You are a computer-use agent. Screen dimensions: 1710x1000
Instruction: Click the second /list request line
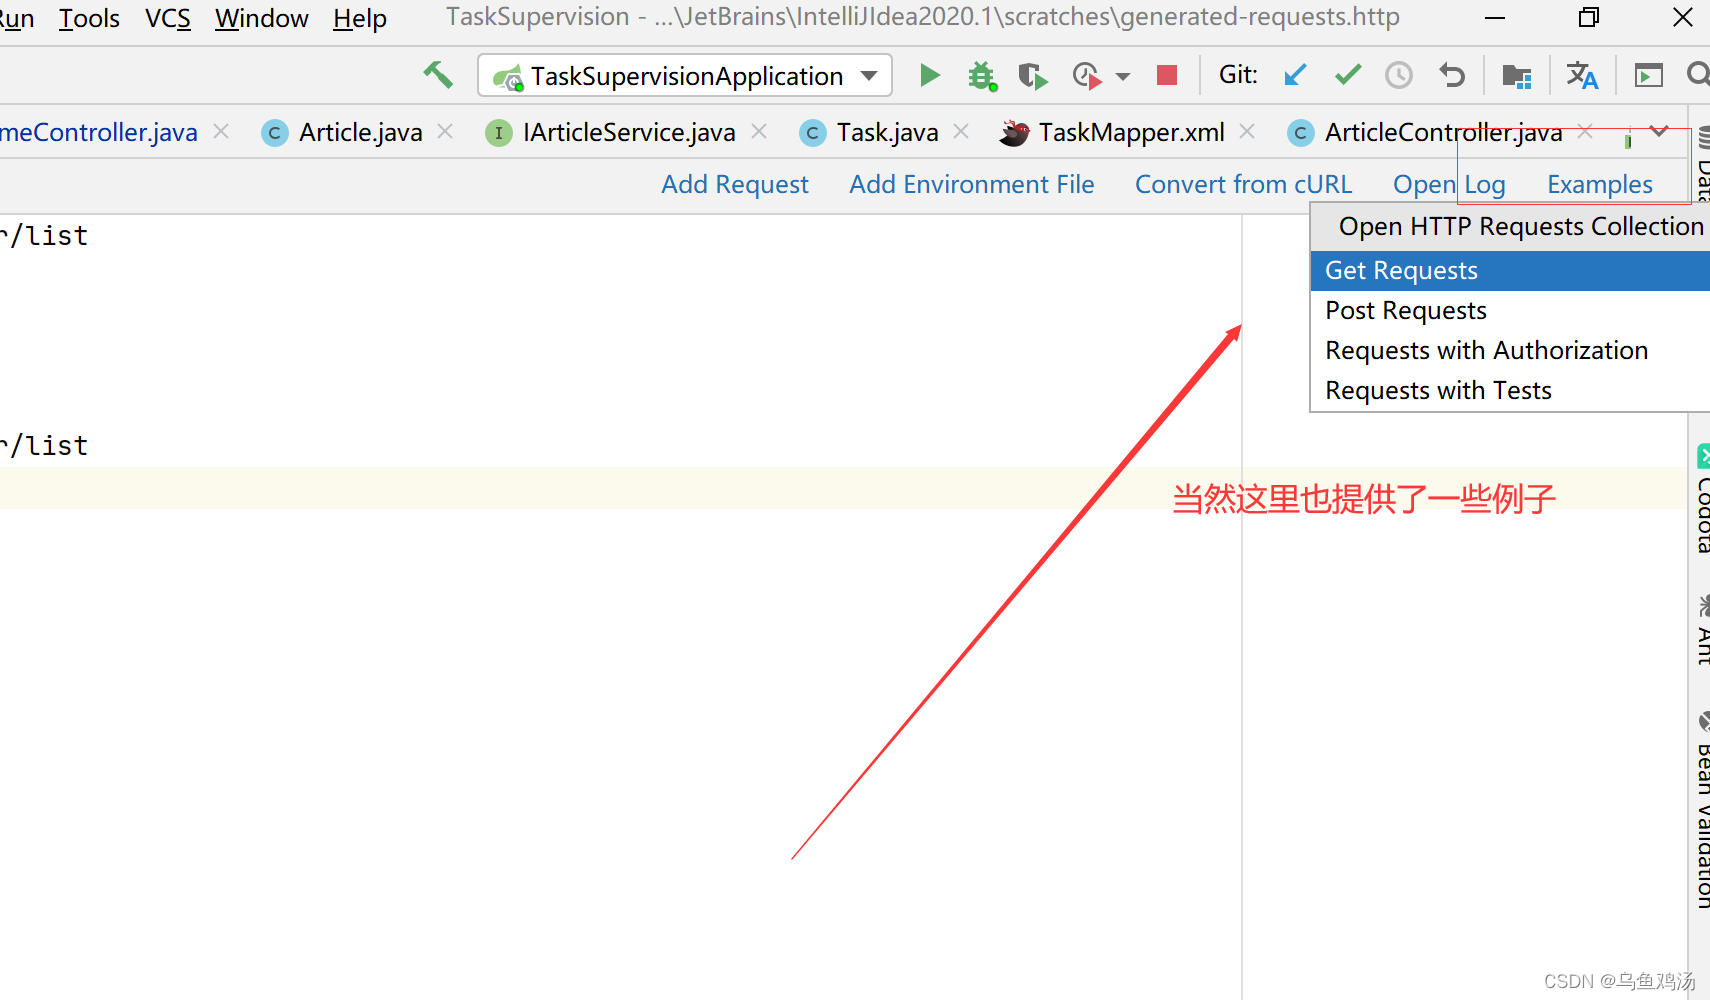coord(45,446)
